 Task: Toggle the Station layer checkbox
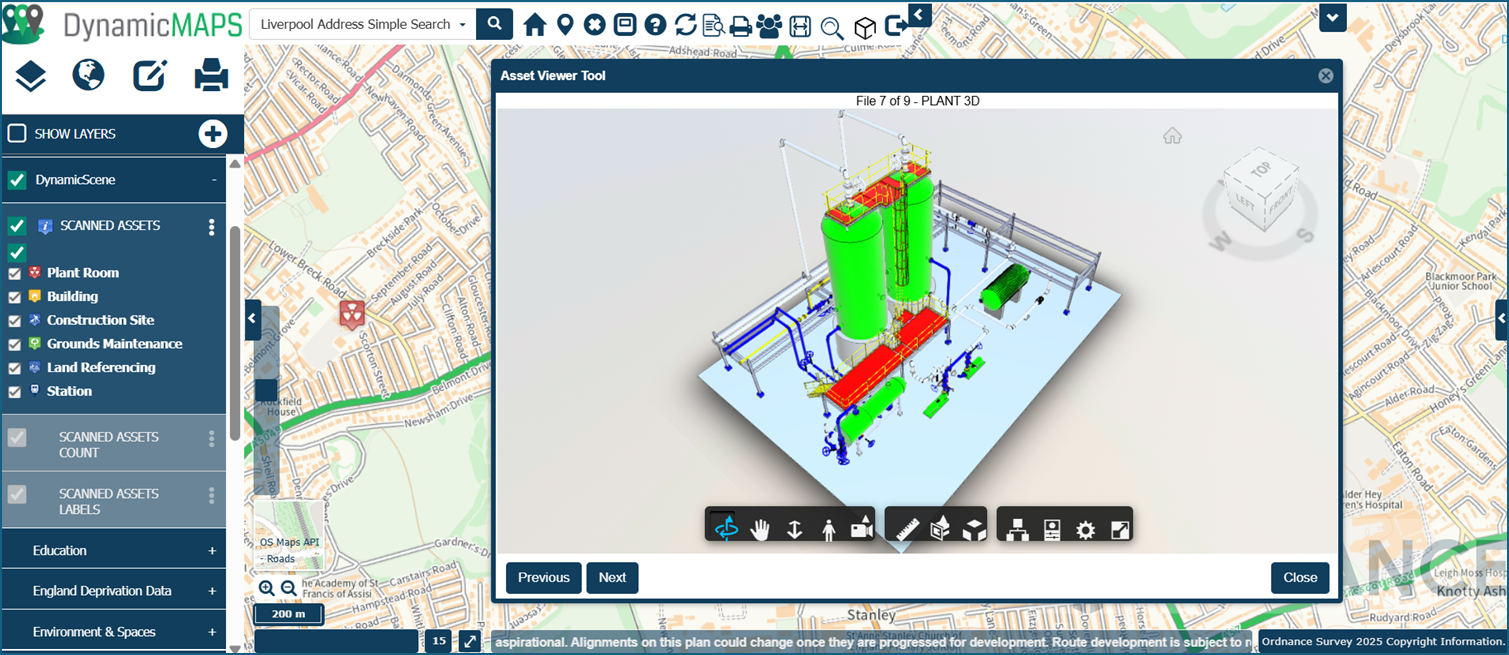coord(16,391)
